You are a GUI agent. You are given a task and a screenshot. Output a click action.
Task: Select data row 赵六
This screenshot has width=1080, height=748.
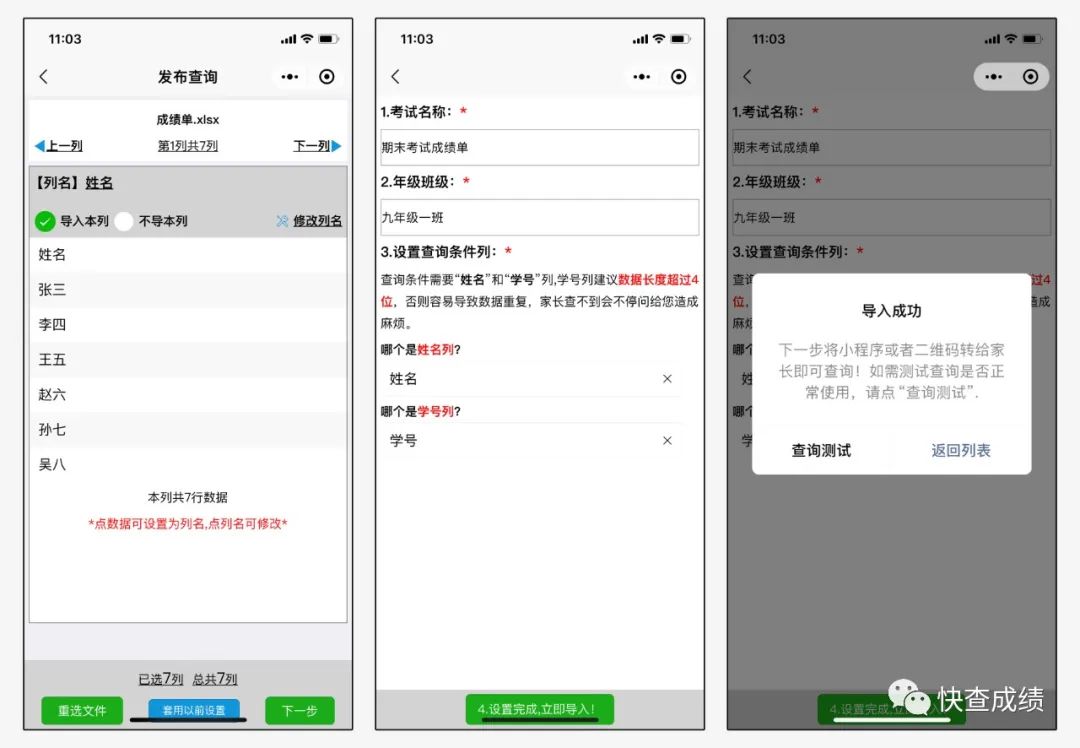[x=188, y=395]
